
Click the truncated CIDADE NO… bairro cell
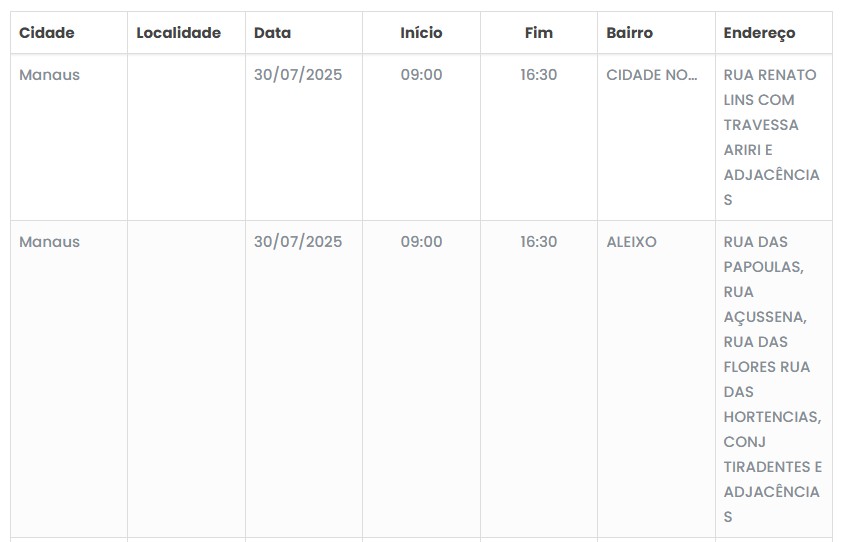pos(652,75)
